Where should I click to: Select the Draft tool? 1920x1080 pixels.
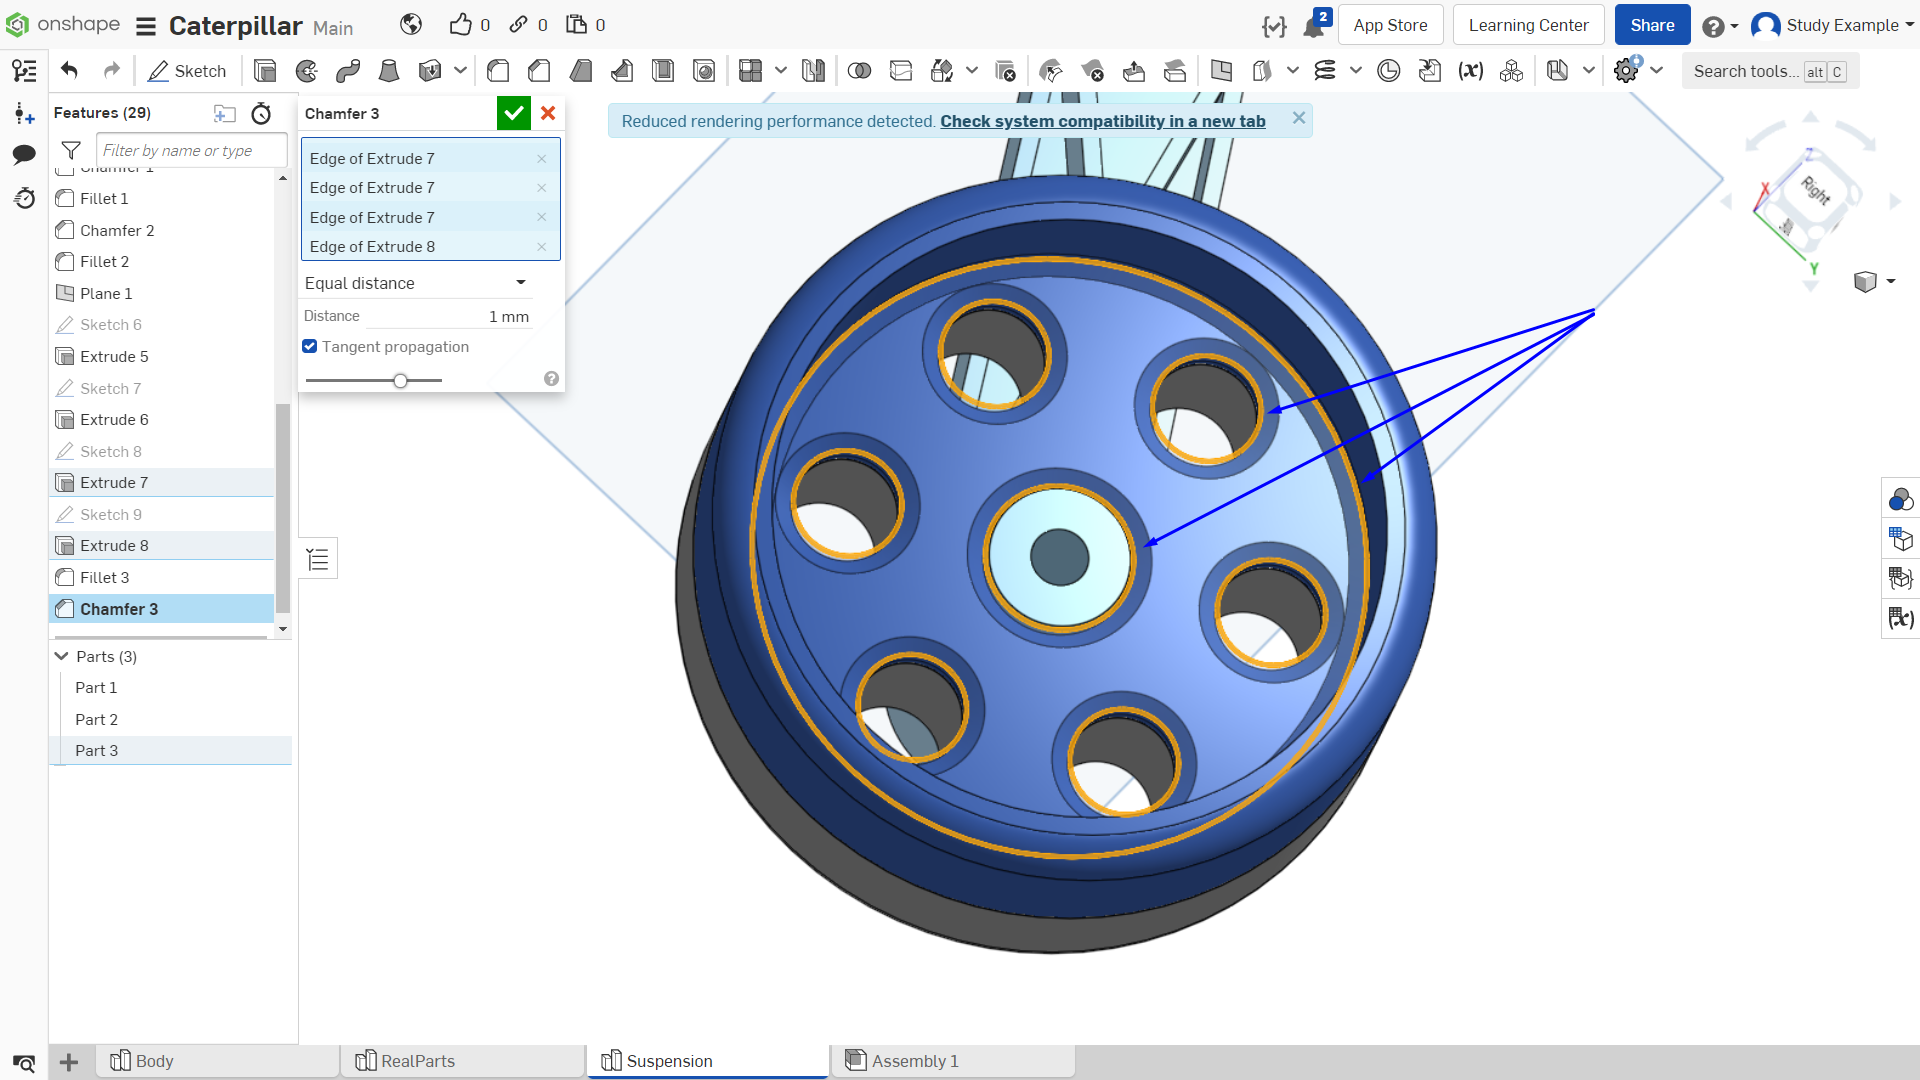[580, 71]
